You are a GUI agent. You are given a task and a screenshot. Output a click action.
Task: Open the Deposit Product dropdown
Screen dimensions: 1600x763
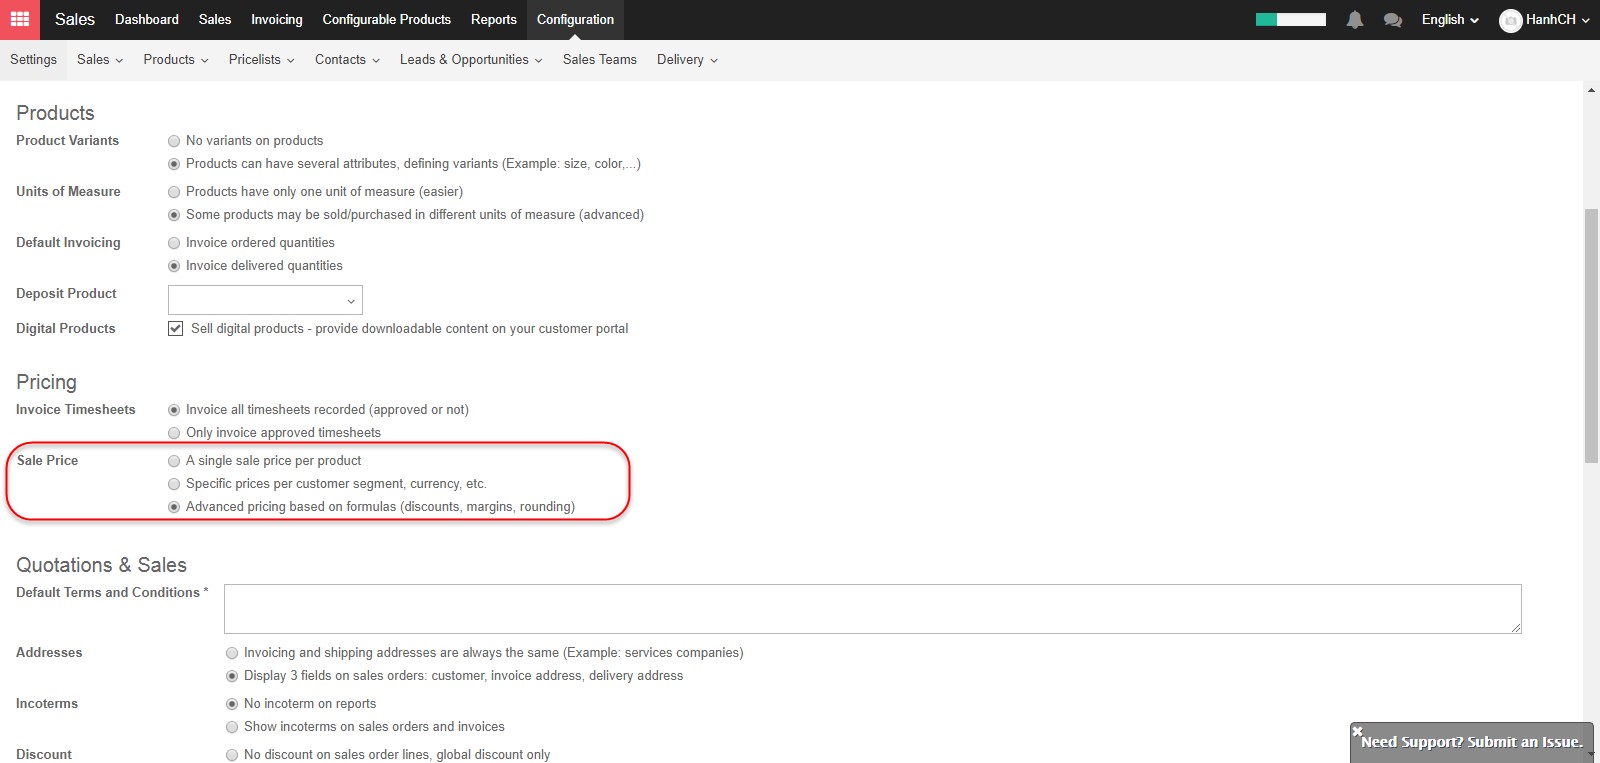click(x=265, y=300)
